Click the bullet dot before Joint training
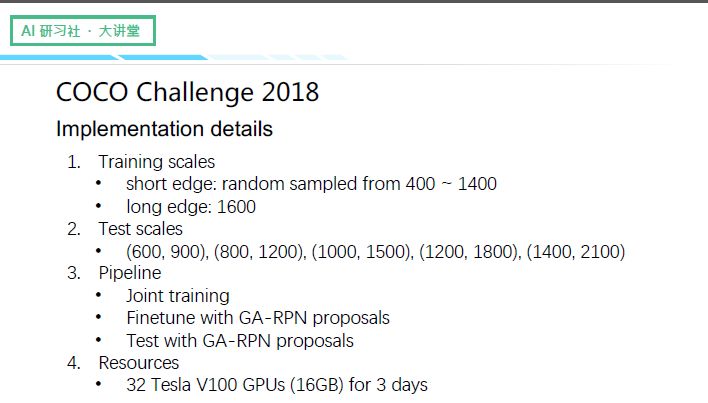The image size is (708, 403). click(98, 296)
